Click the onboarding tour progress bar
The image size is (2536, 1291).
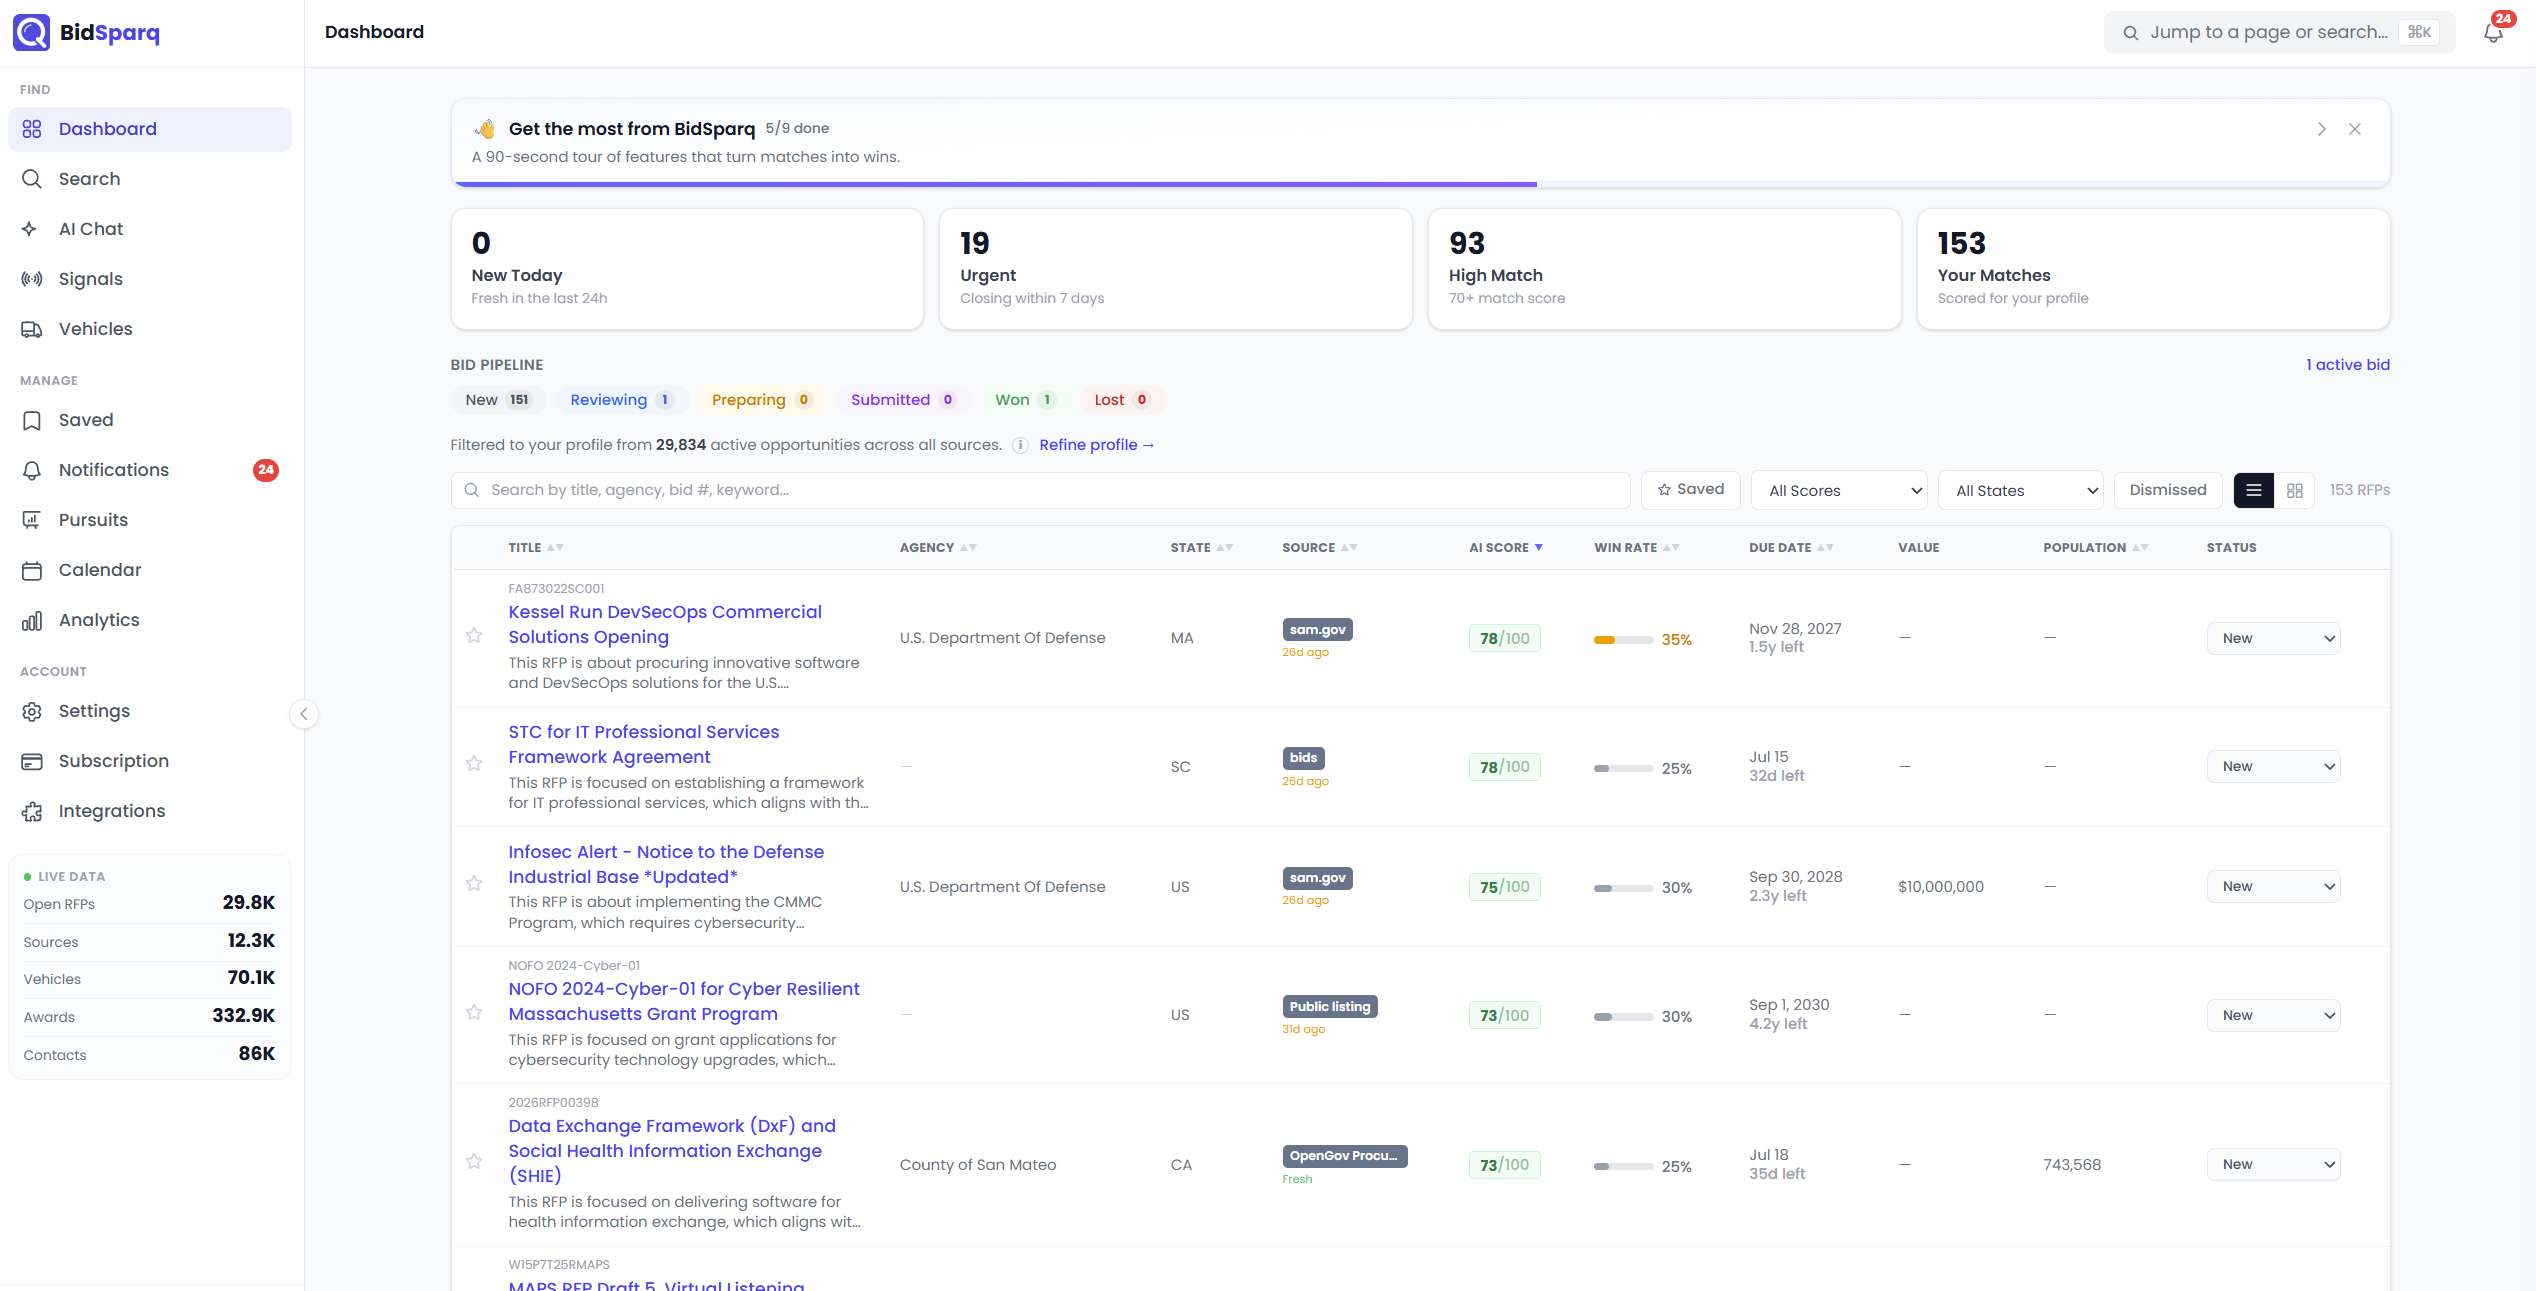point(1420,184)
